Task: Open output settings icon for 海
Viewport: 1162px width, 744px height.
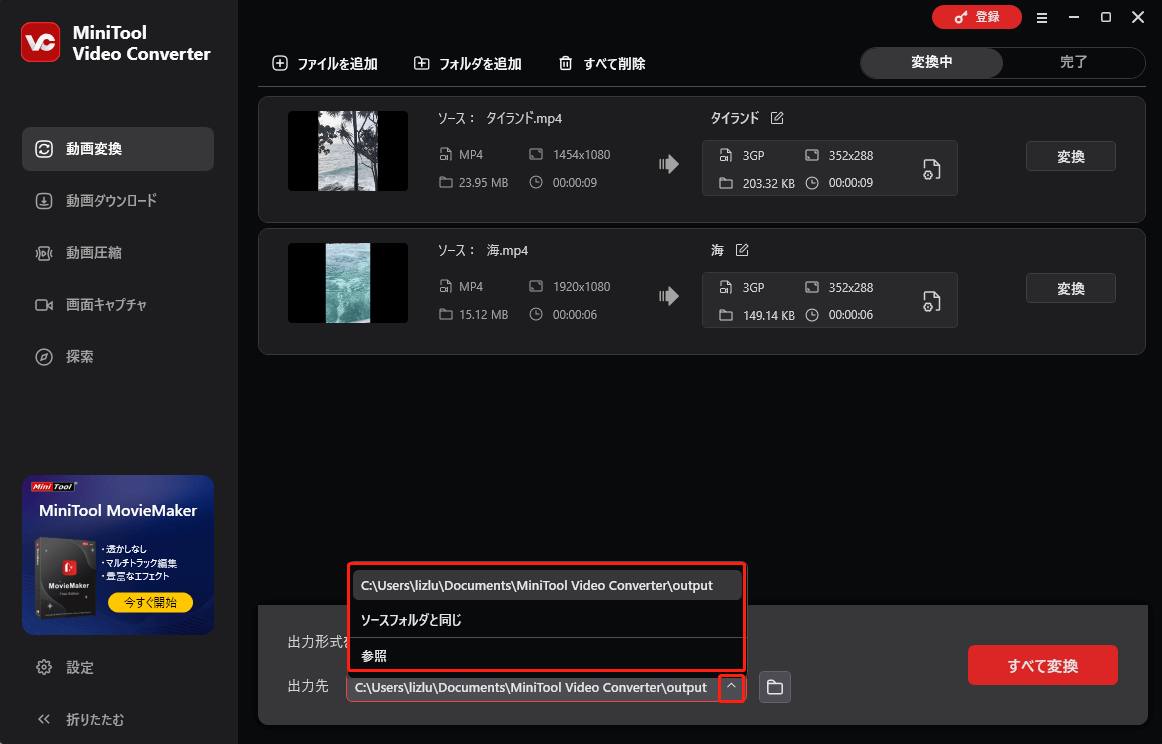Action: point(932,302)
